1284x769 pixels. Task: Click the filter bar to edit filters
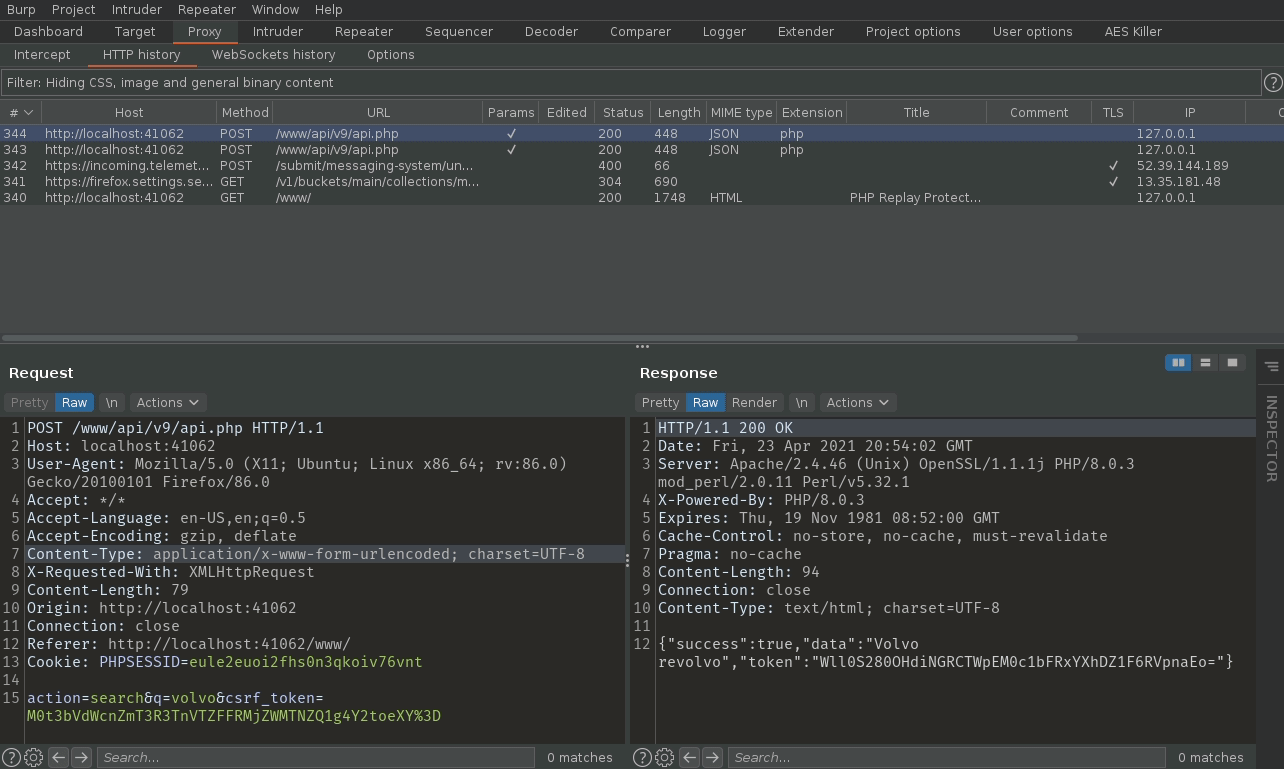tap(630, 83)
